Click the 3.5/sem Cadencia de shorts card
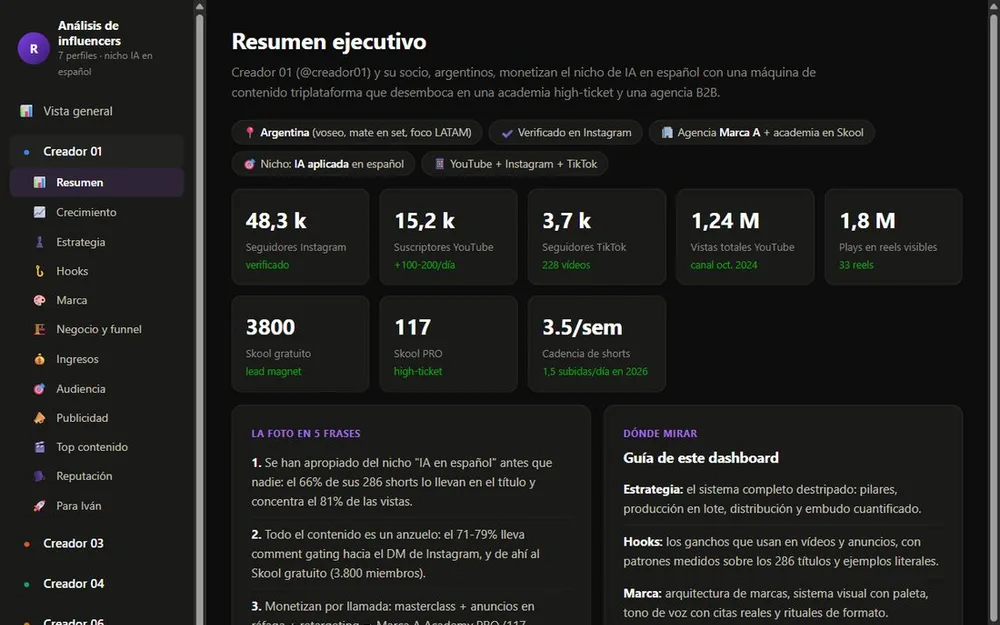Screen dimensions: 1000x625 click(597, 344)
